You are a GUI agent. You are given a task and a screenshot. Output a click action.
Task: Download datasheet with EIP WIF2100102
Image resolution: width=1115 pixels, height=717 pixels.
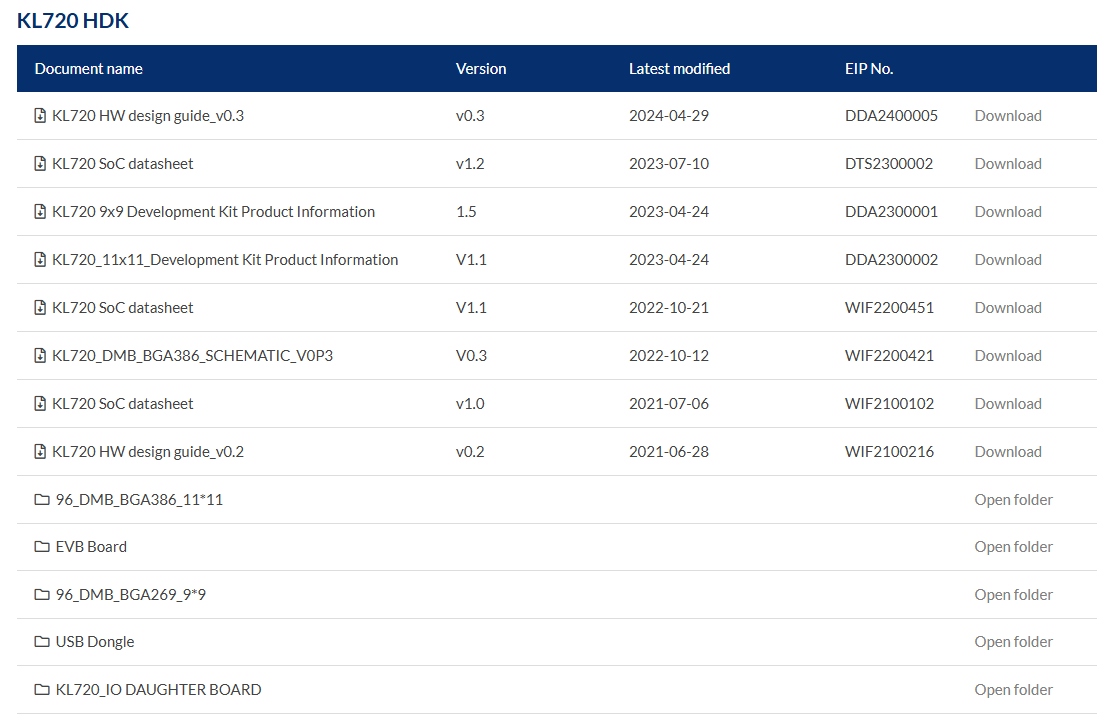tap(1008, 403)
